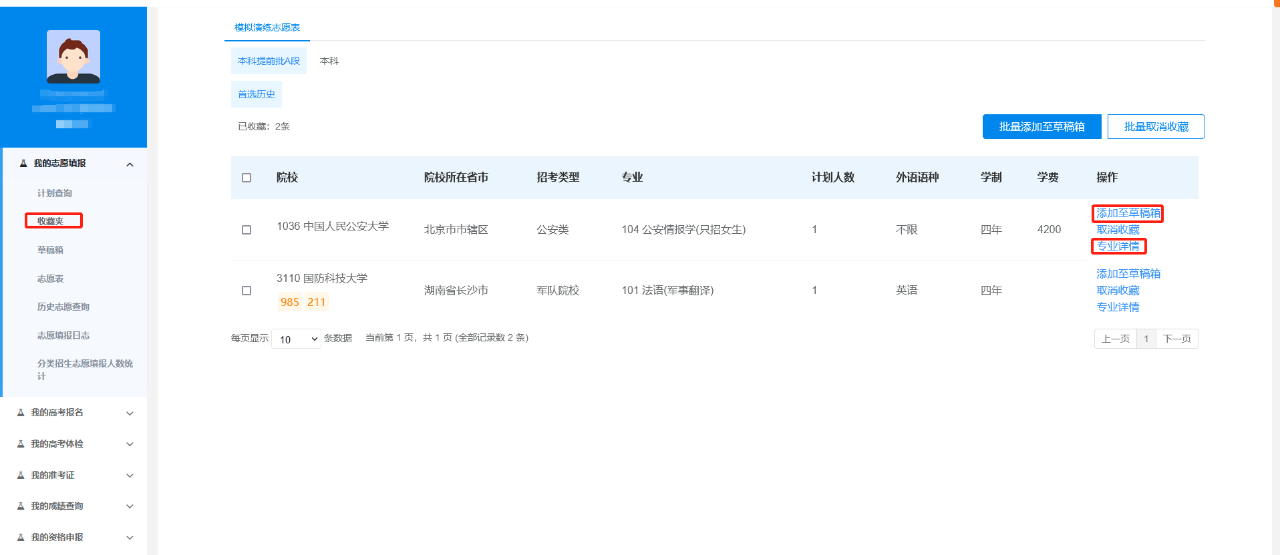The image size is (1280, 555).
Task: Click the user avatar picture
Action: [x=73, y=56]
